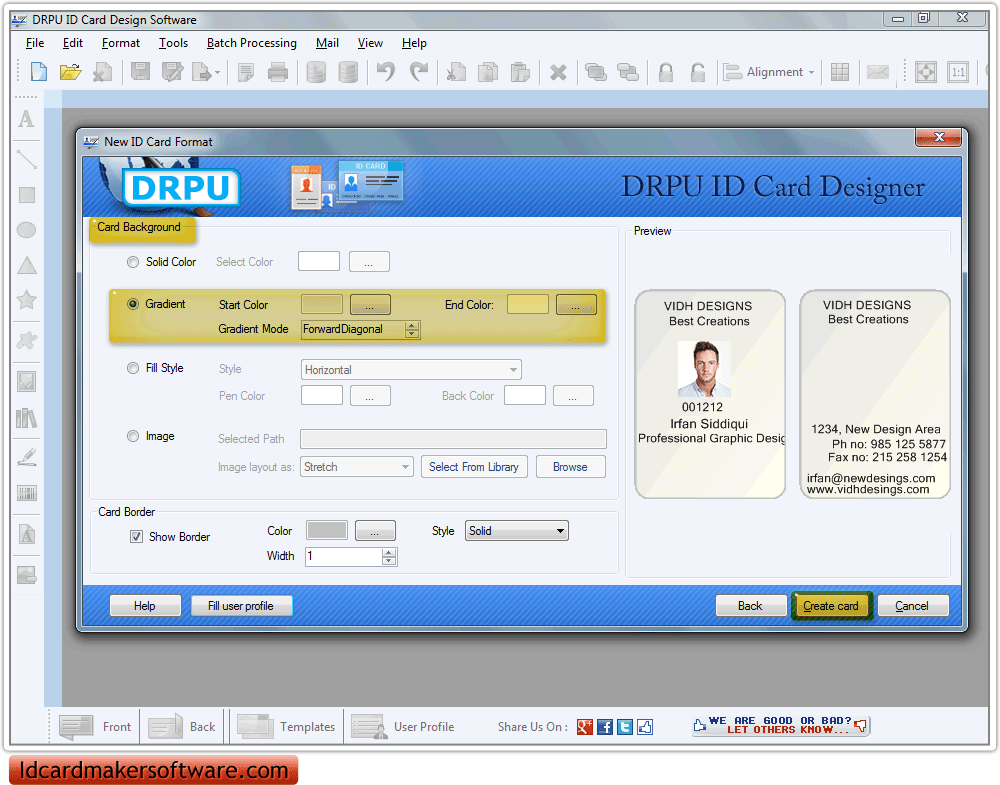
Task: Click the Delete X icon in toolbar
Action: pos(558,73)
